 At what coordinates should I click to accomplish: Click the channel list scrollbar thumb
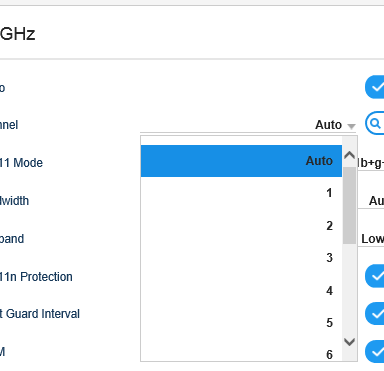(349, 205)
